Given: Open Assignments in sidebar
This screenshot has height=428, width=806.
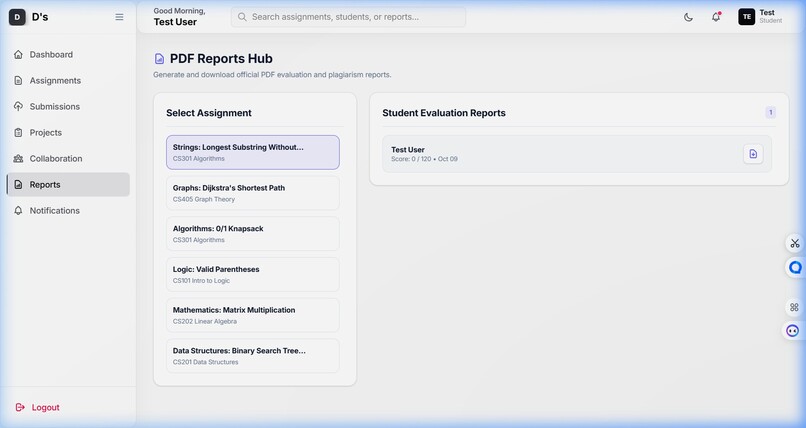Looking at the screenshot, I should pyautogui.click(x=68, y=81).
